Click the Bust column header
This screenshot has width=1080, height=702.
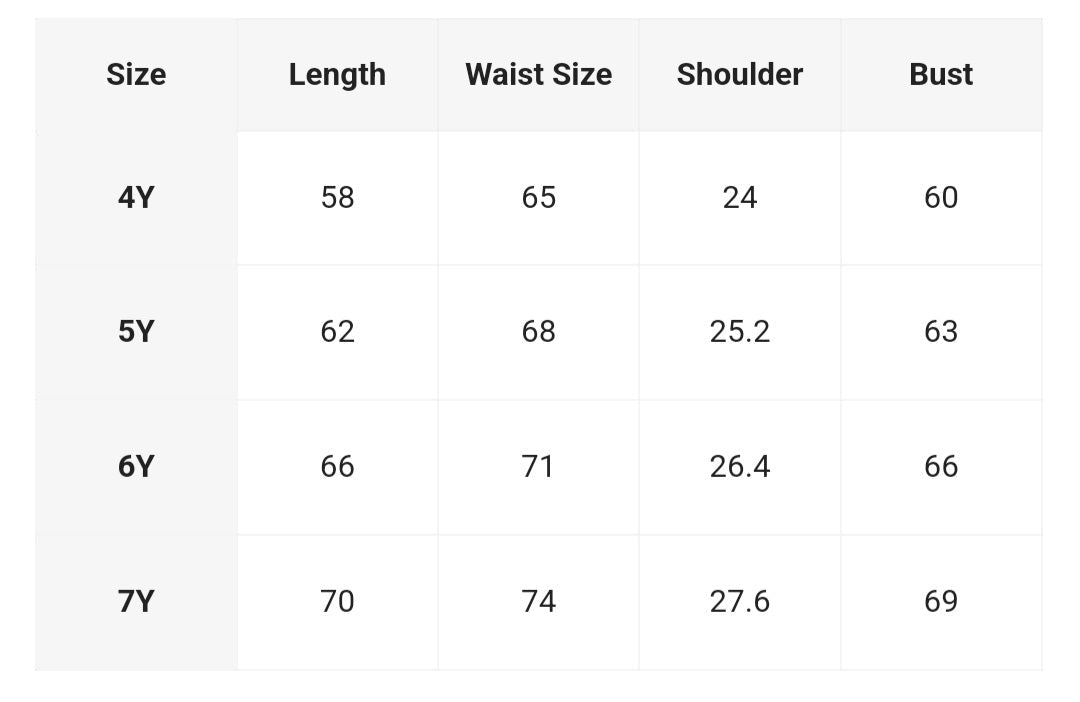[941, 75]
